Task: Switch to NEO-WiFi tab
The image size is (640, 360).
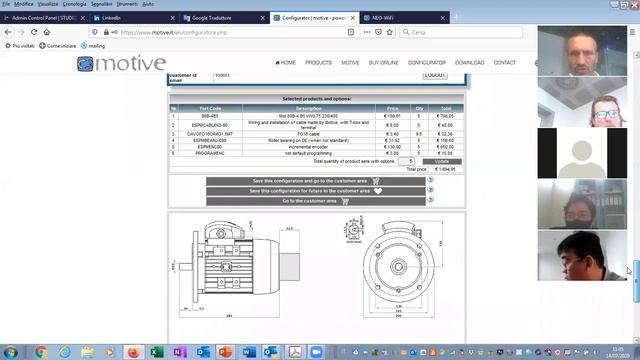Action: point(404,18)
